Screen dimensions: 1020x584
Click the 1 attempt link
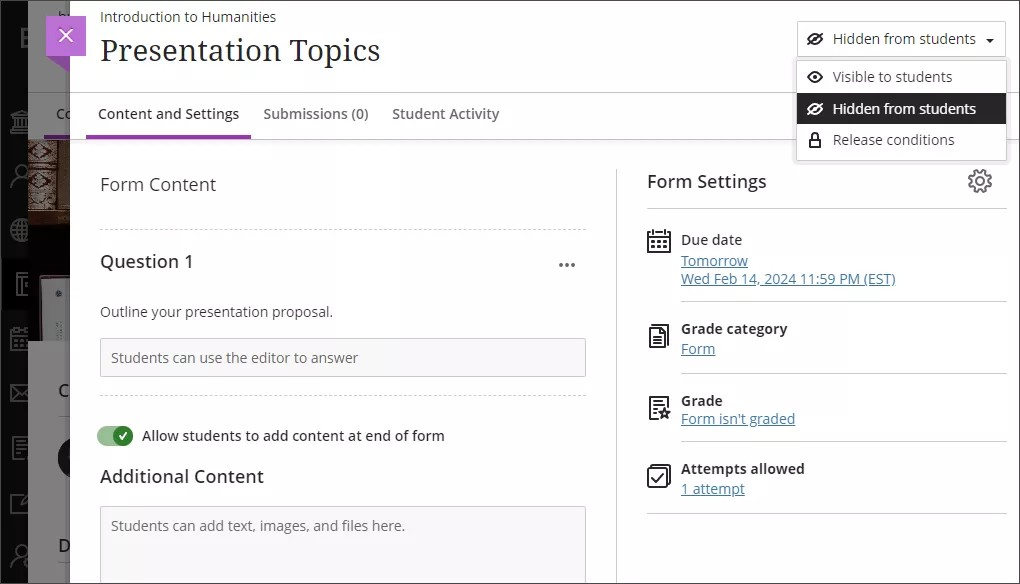713,488
